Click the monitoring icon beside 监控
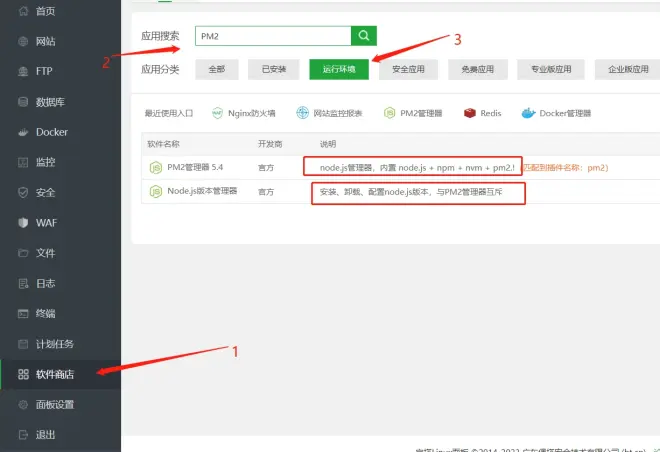 click(23, 162)
